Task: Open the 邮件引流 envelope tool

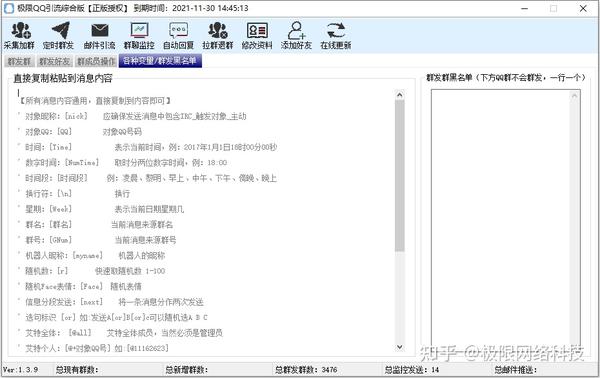Action: [99, 36]
